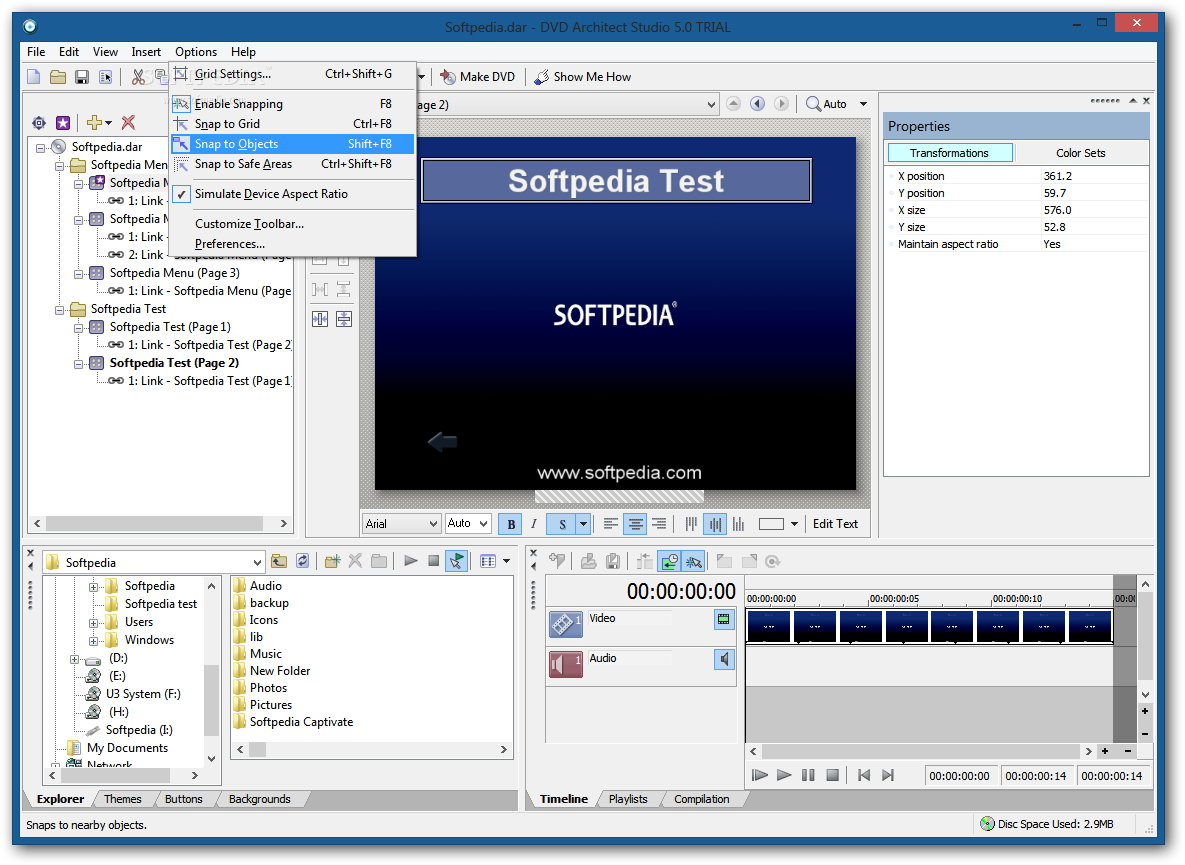This screenshot has width=1185, height=865.
Task: Switch to Color Sets tab
Action: point(1081,153)
